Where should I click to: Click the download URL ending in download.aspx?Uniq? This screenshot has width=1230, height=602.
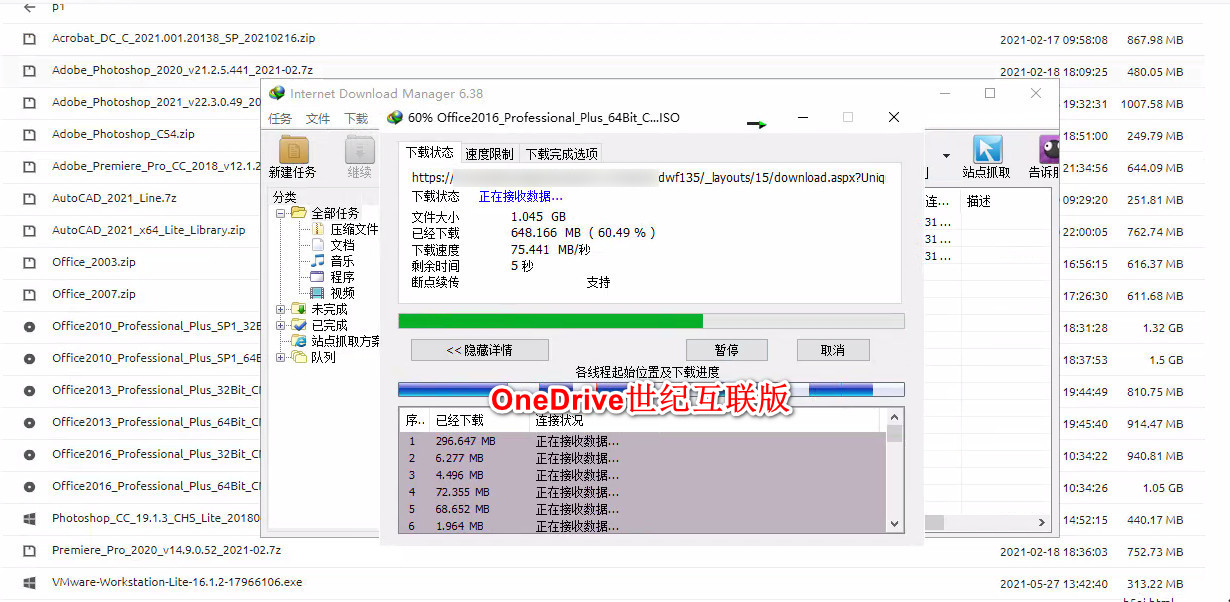pyautogui.click(x=648, y=177)
